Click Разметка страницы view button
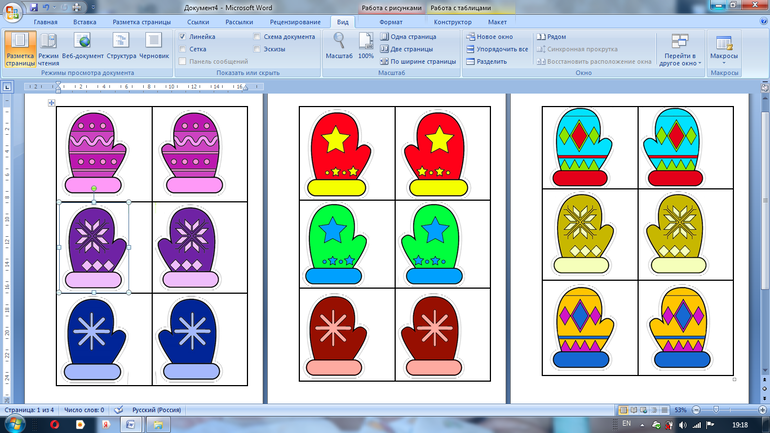This screenshot has height=433, width=770. tap(18, 46)
